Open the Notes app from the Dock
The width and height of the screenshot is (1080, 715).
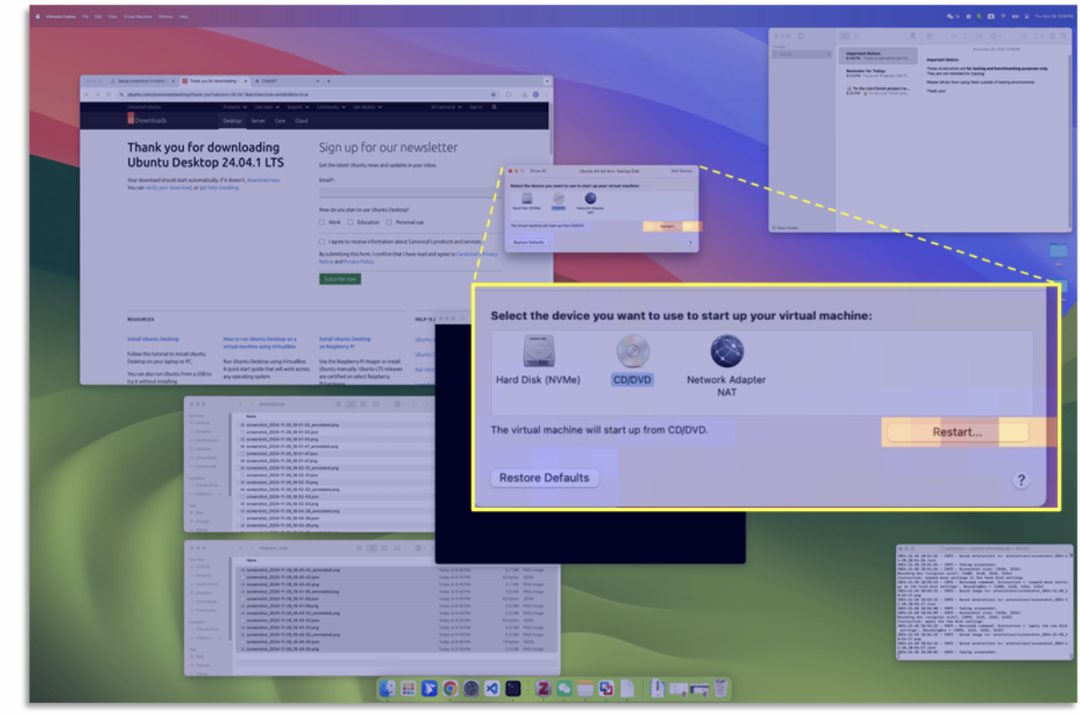click(x=585, y=688)
